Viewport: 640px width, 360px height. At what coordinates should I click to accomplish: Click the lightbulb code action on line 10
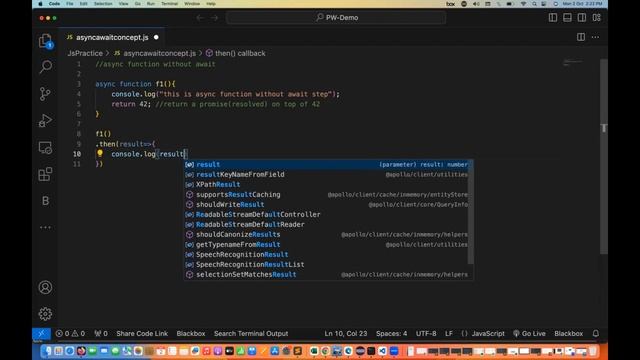tap(100, 153)
